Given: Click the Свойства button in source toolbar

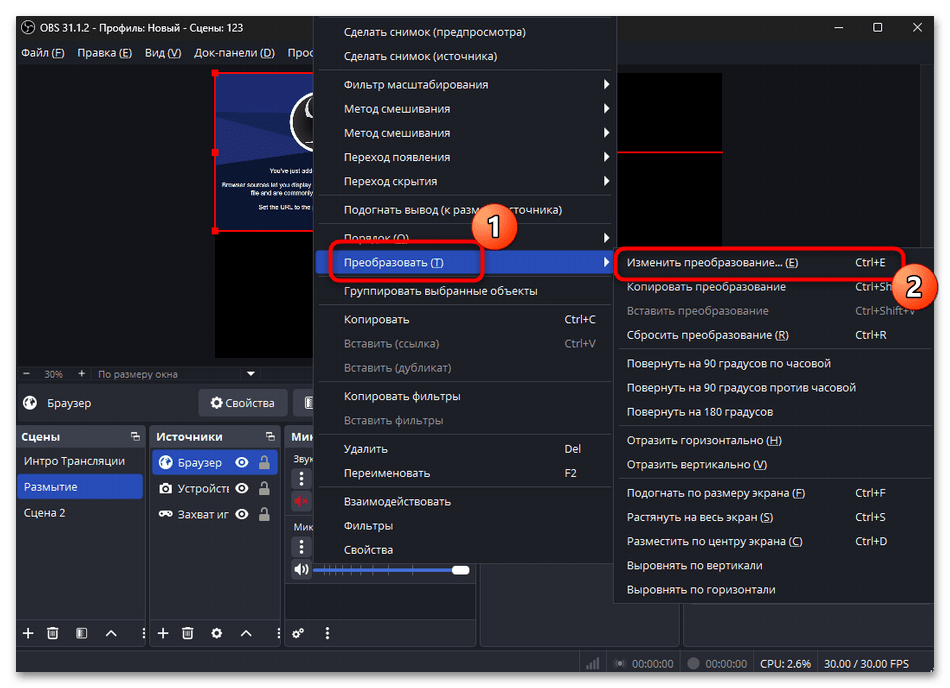Looking at the screenshot, I should tap(242, 403).
